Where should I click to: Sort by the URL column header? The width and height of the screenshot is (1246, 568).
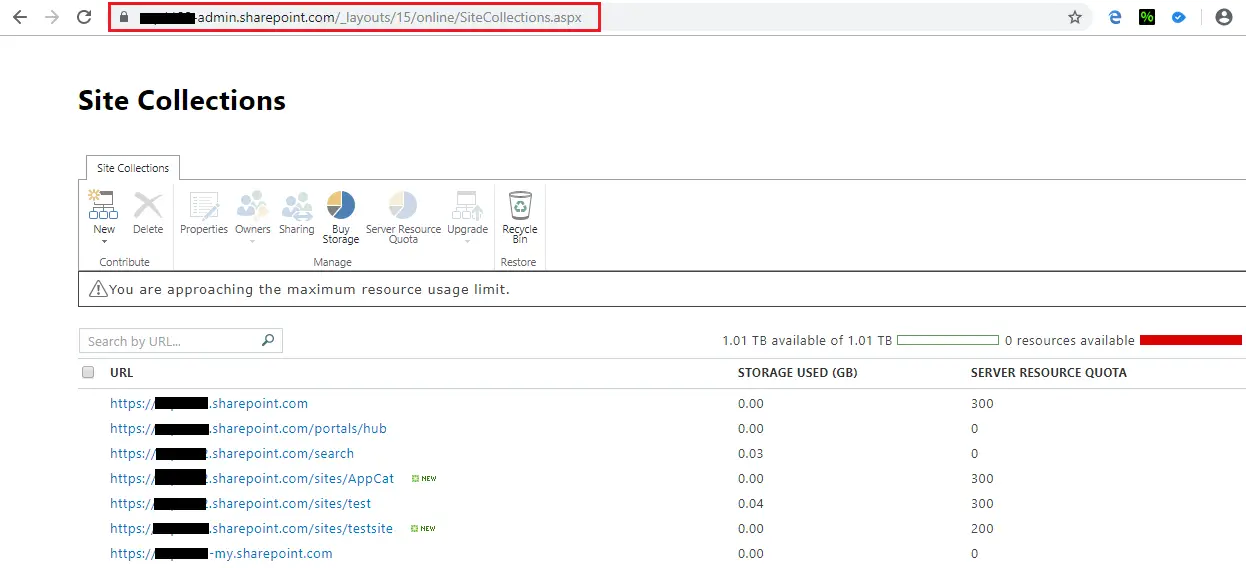click(x=121, y=372)
